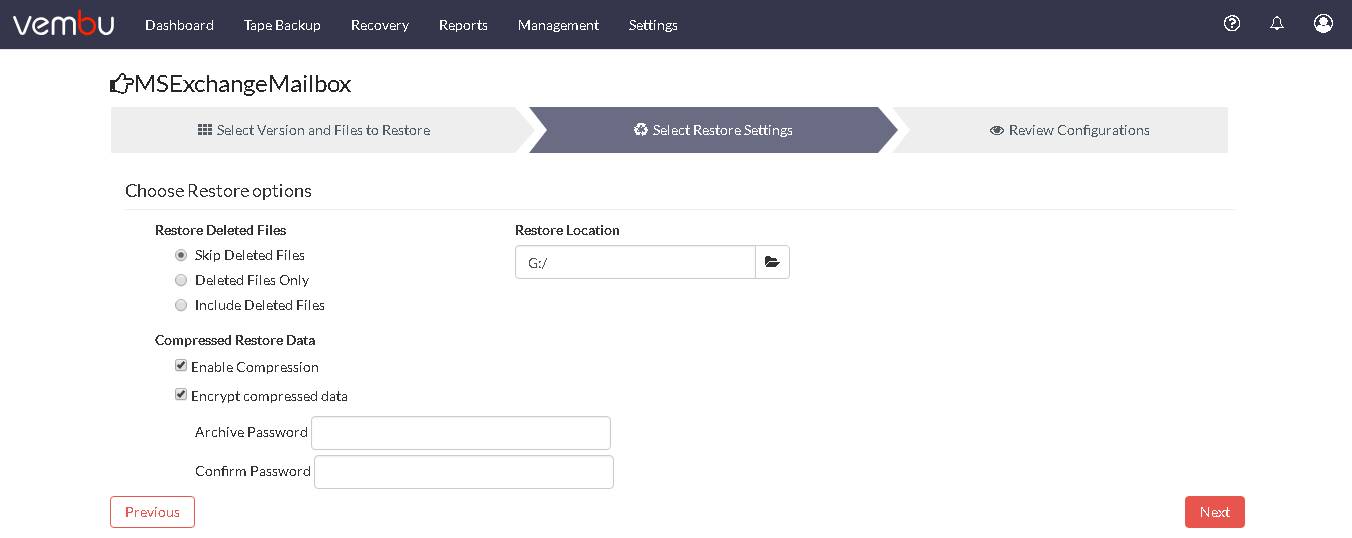Open the notifications bell icon
Screen dimensions: 1352x538
[x=1277, y=23]
